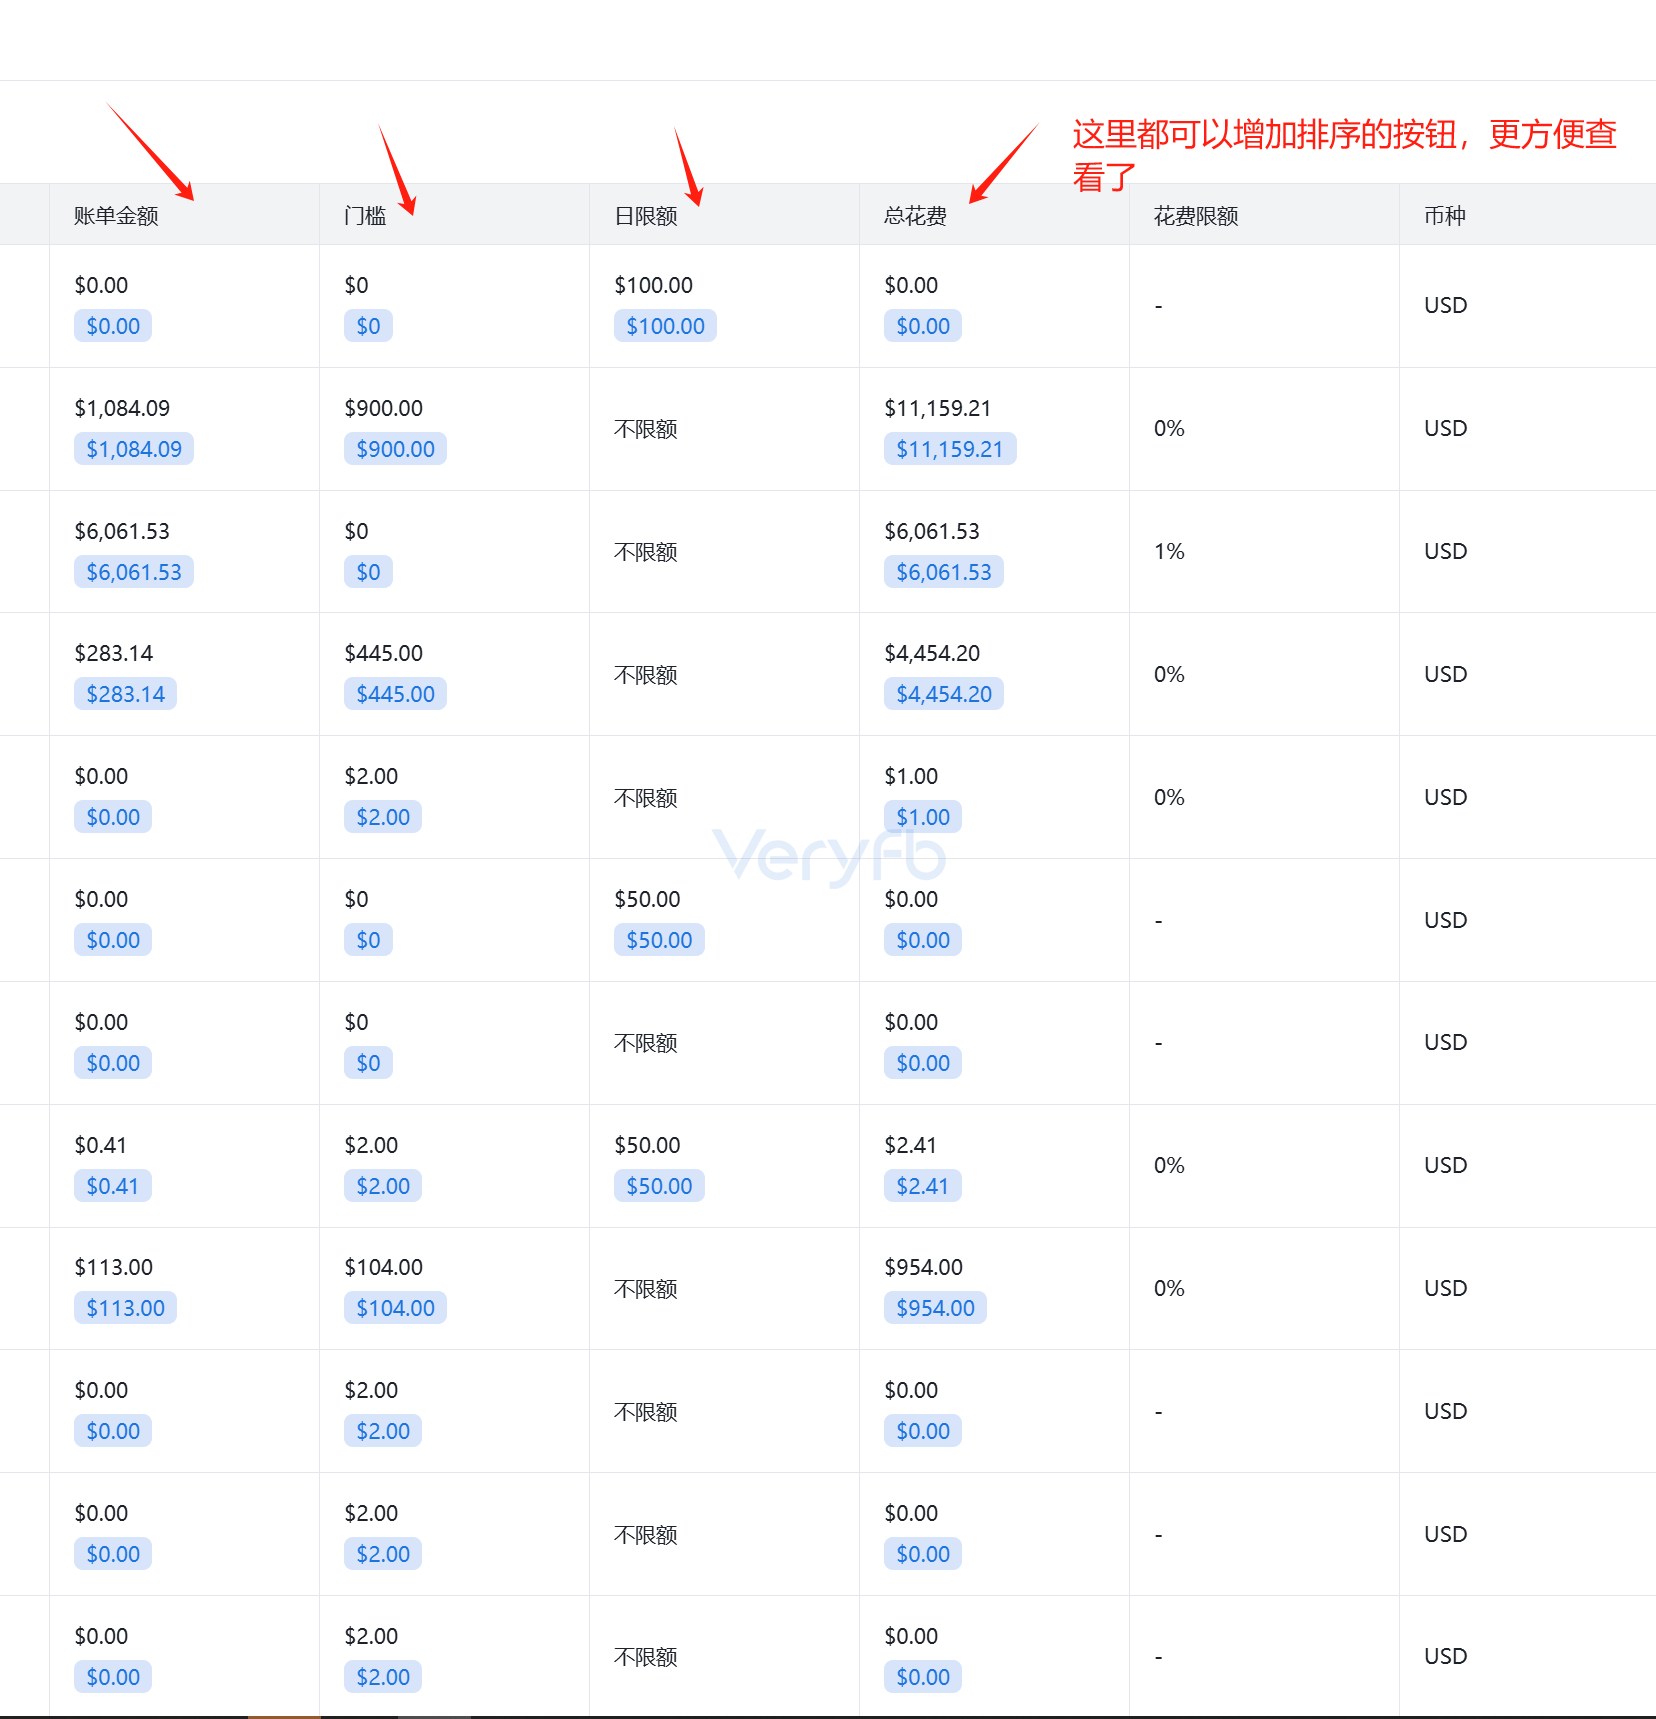
Task: Select the plain $113.00 bill amount
Action: pyautogui.click(x=114, y=1267)
